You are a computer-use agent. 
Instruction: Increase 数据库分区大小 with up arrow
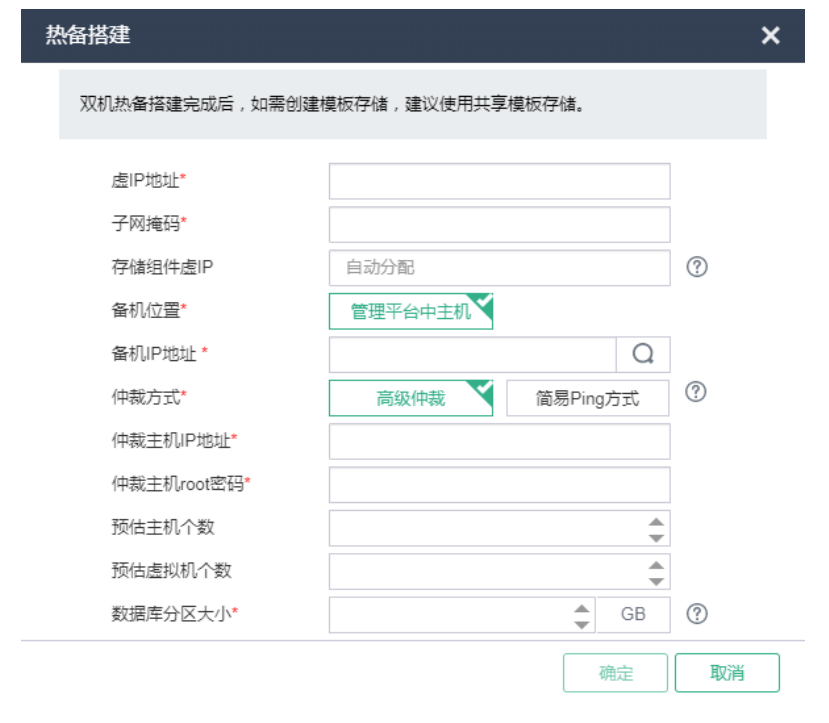pos(582,608)
